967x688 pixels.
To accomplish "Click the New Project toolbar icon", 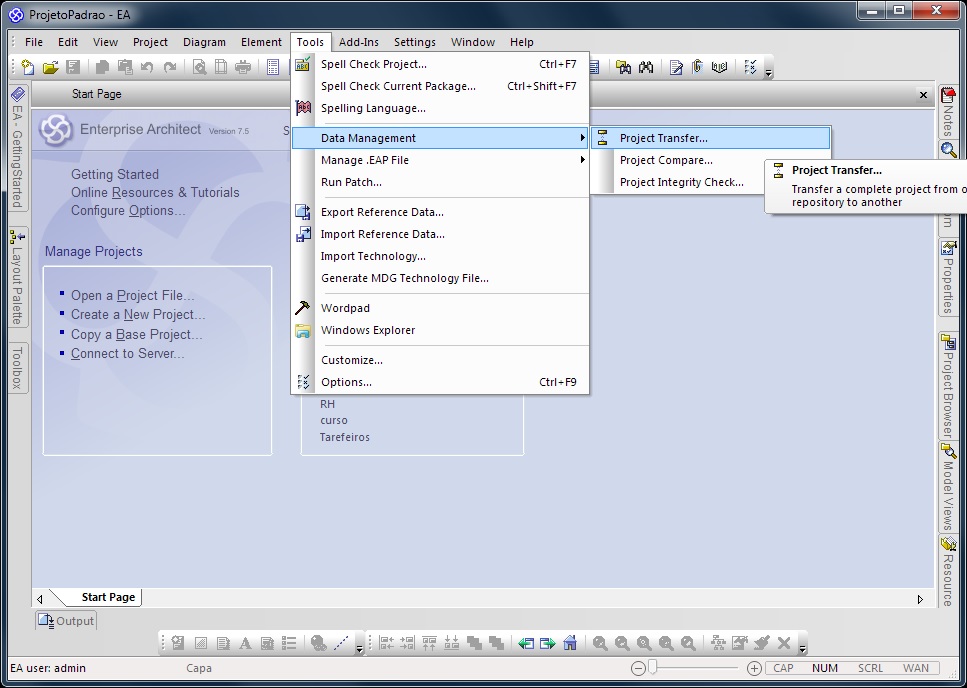I will (28, 67).
